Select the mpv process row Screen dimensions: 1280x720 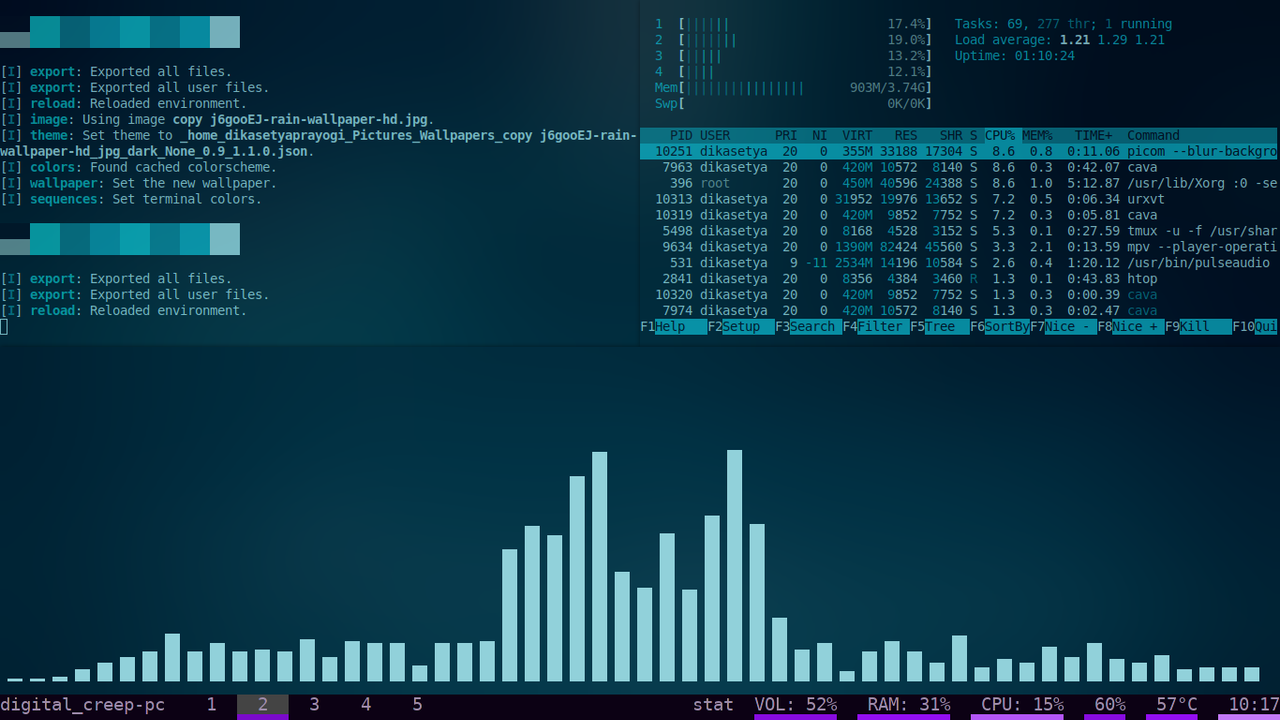[x=959, y=247]
